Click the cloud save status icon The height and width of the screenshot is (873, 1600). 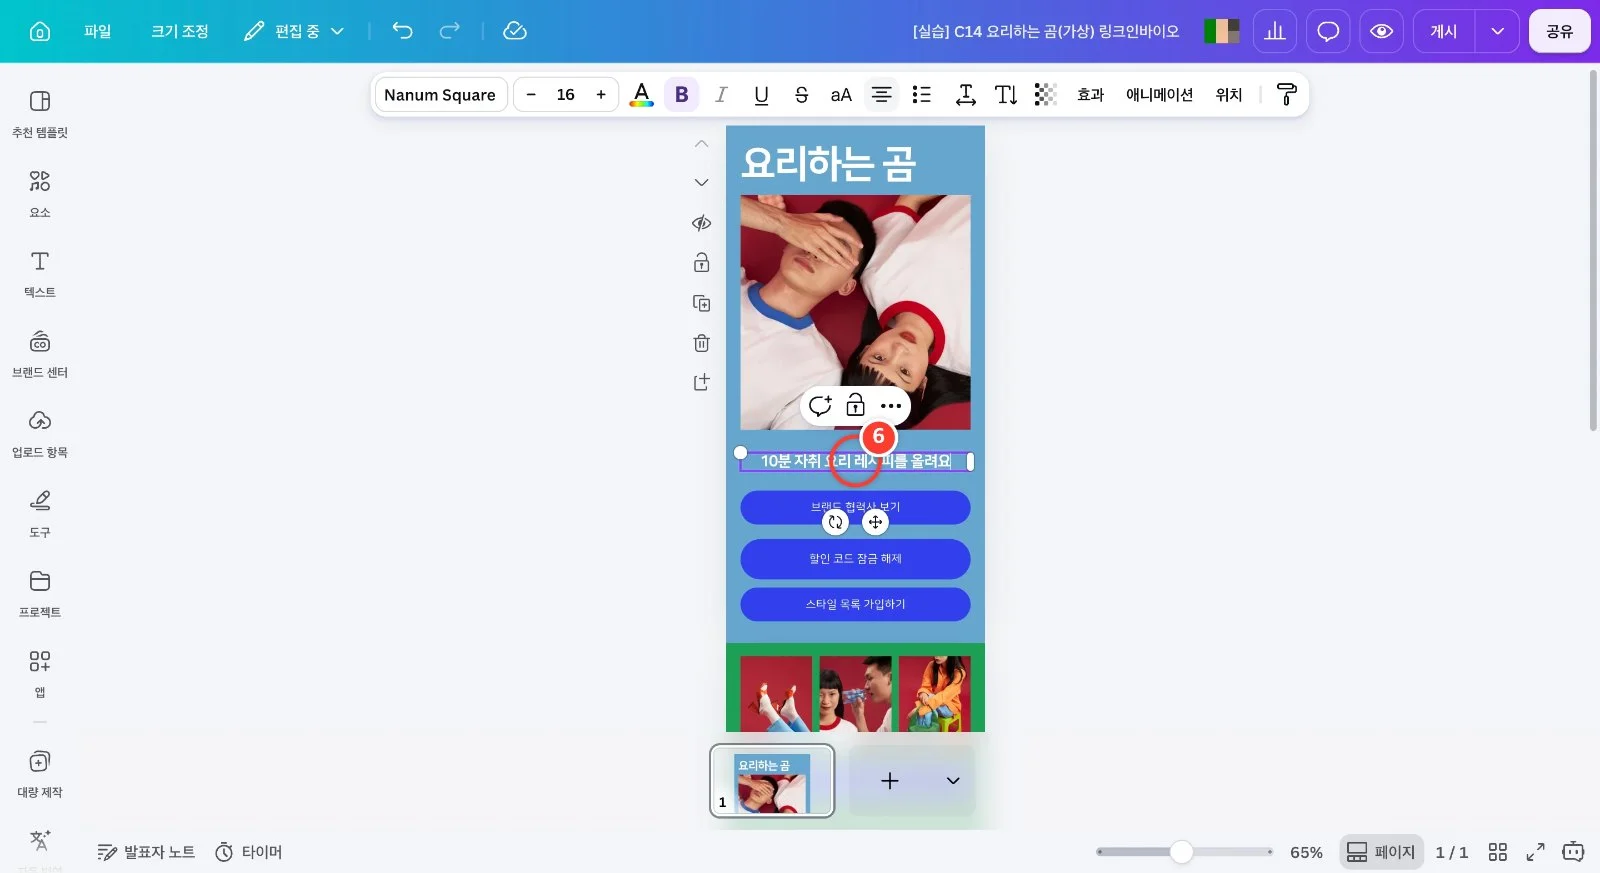click(515, 31)
